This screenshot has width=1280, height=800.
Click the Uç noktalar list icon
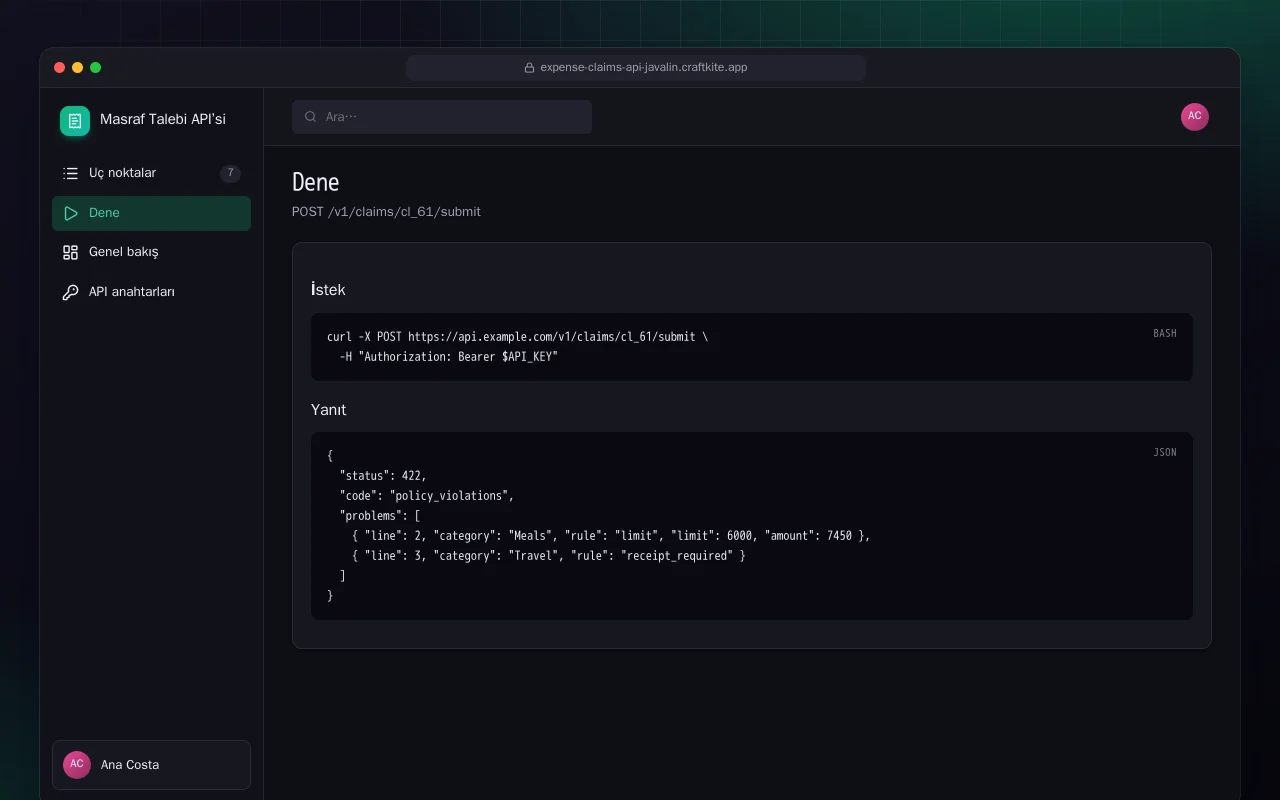(70, 173)
